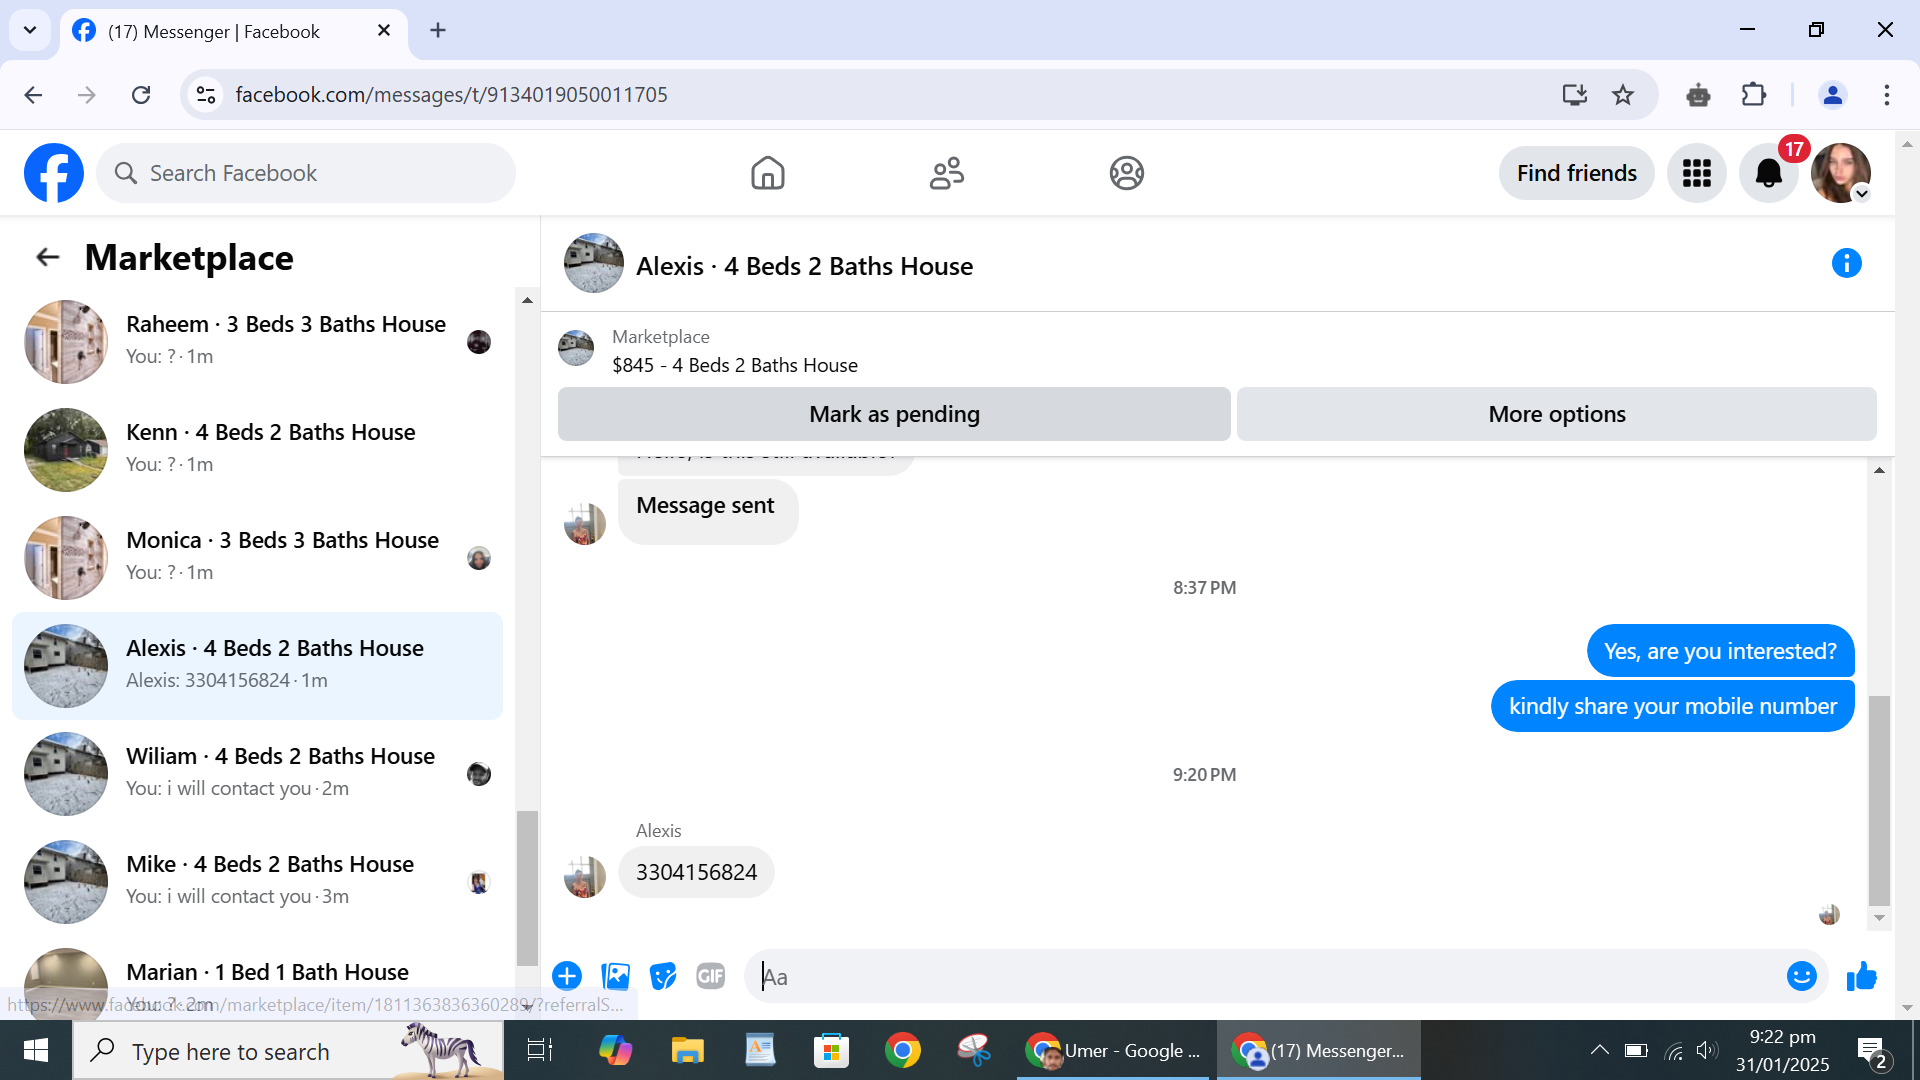This screenshot has width=1920, height=1080.
Task: Go back from Marketplace list arrow
Action: click(47, 257)
